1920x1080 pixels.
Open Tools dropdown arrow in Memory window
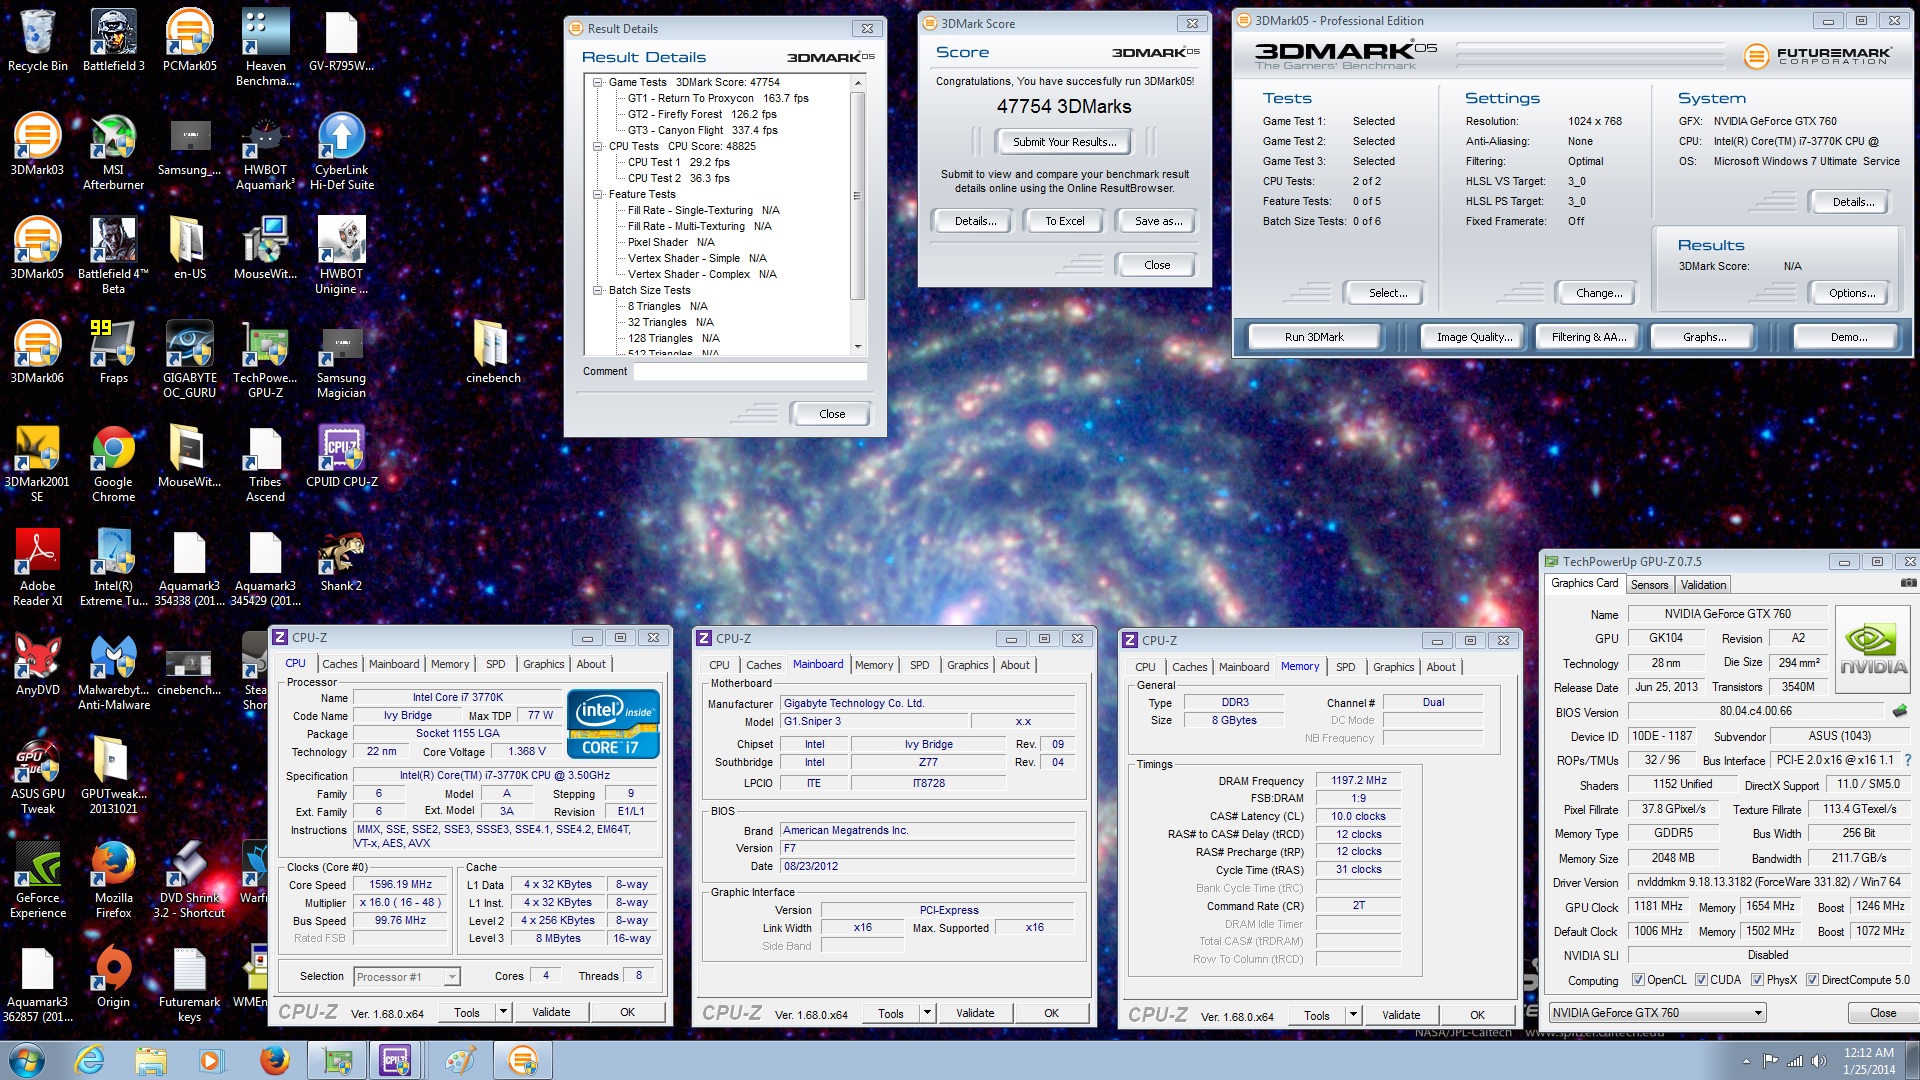[1353, 1015]
